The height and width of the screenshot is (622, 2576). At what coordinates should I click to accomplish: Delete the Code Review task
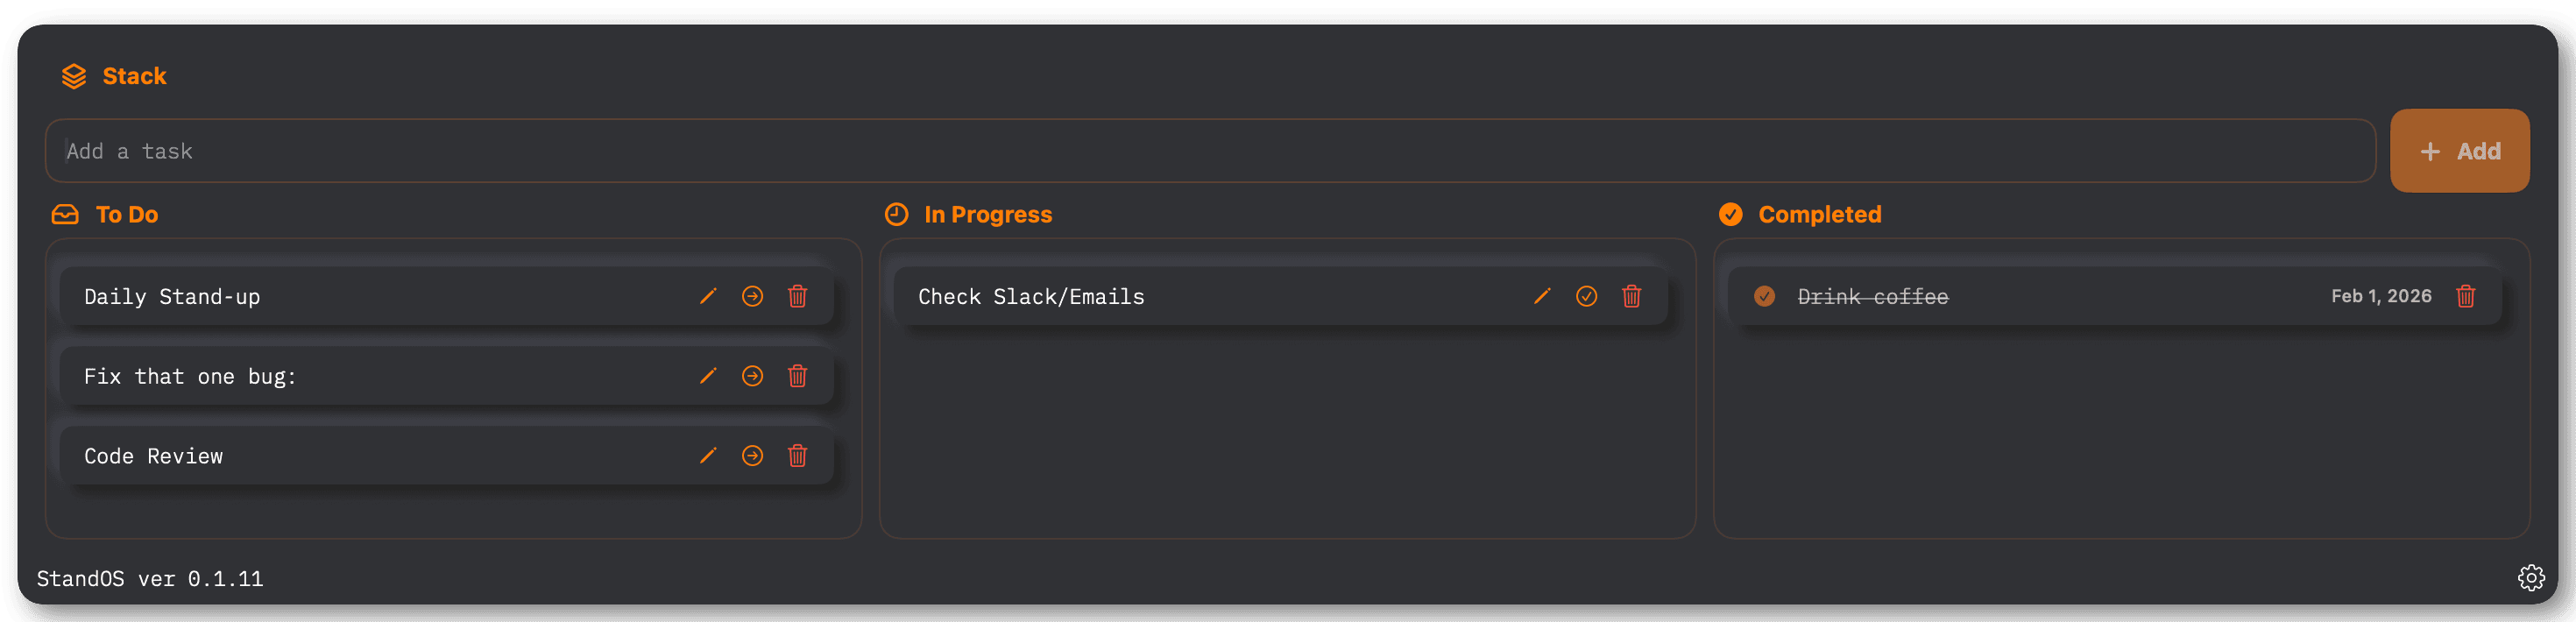coord(798,456)
